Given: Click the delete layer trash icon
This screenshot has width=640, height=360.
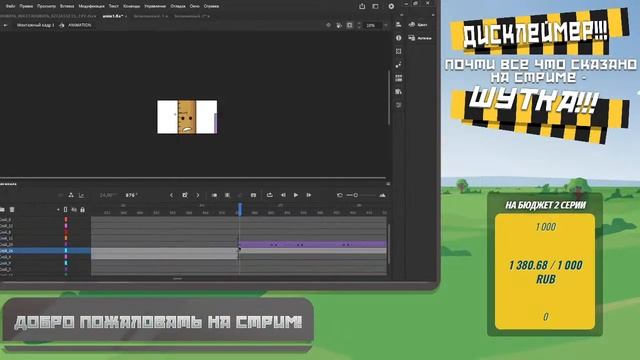Looking at the screenshot, I should click(x=12, y=209).
